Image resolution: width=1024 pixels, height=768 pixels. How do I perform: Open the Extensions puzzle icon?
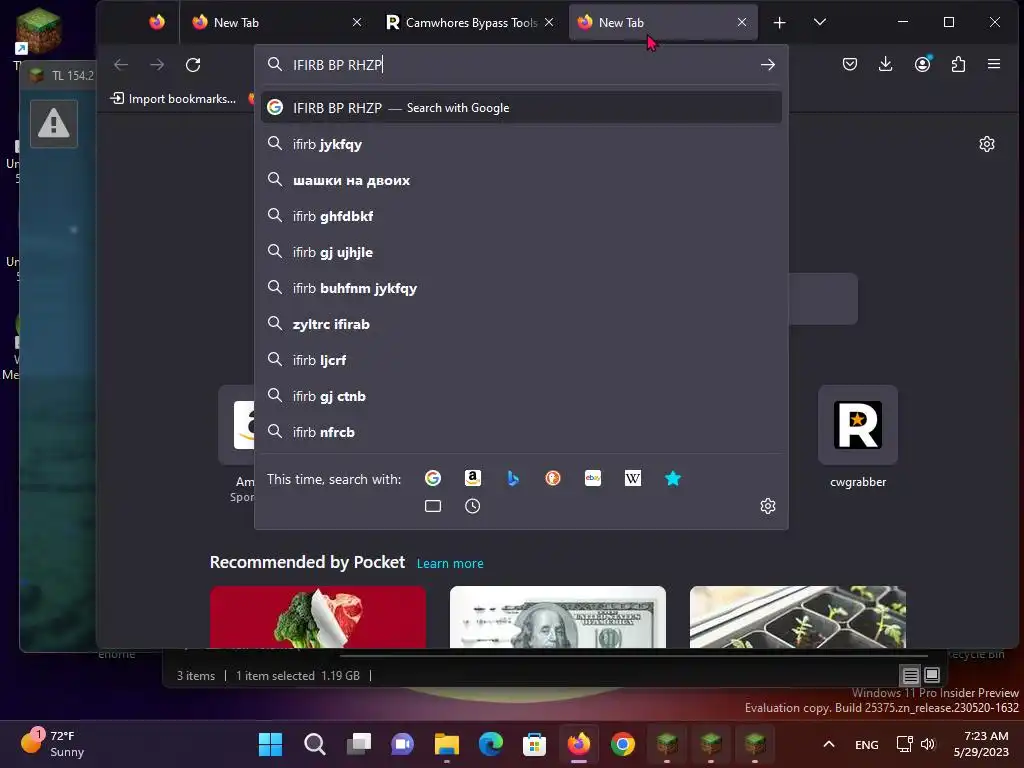pyautogui.click(x=958, y=64)
